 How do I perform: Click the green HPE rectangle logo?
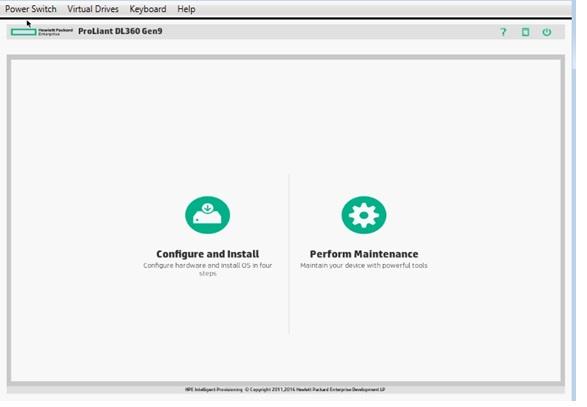point(24,32)
